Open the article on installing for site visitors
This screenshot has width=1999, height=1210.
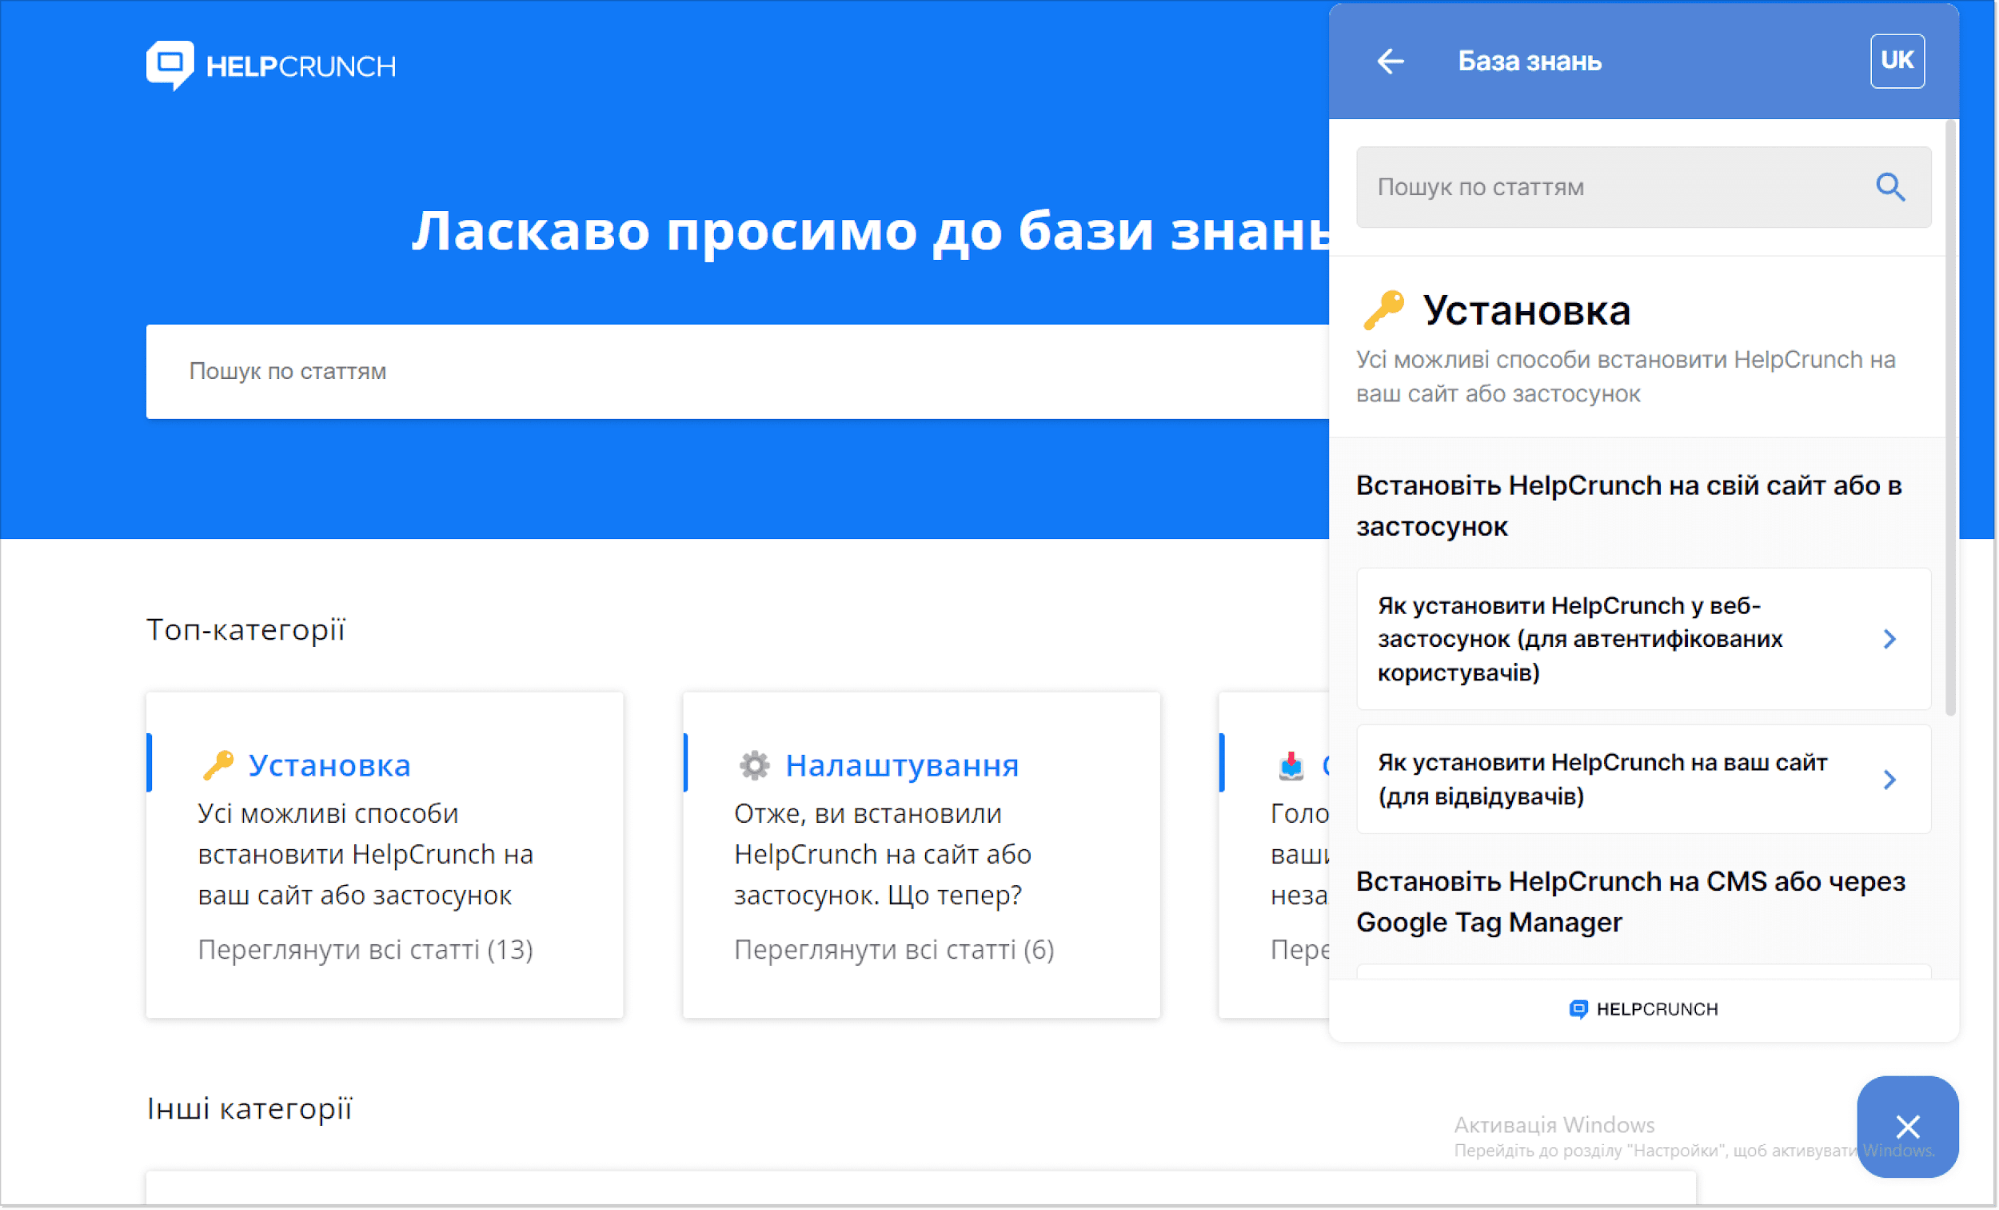(x=1643, y=779)
